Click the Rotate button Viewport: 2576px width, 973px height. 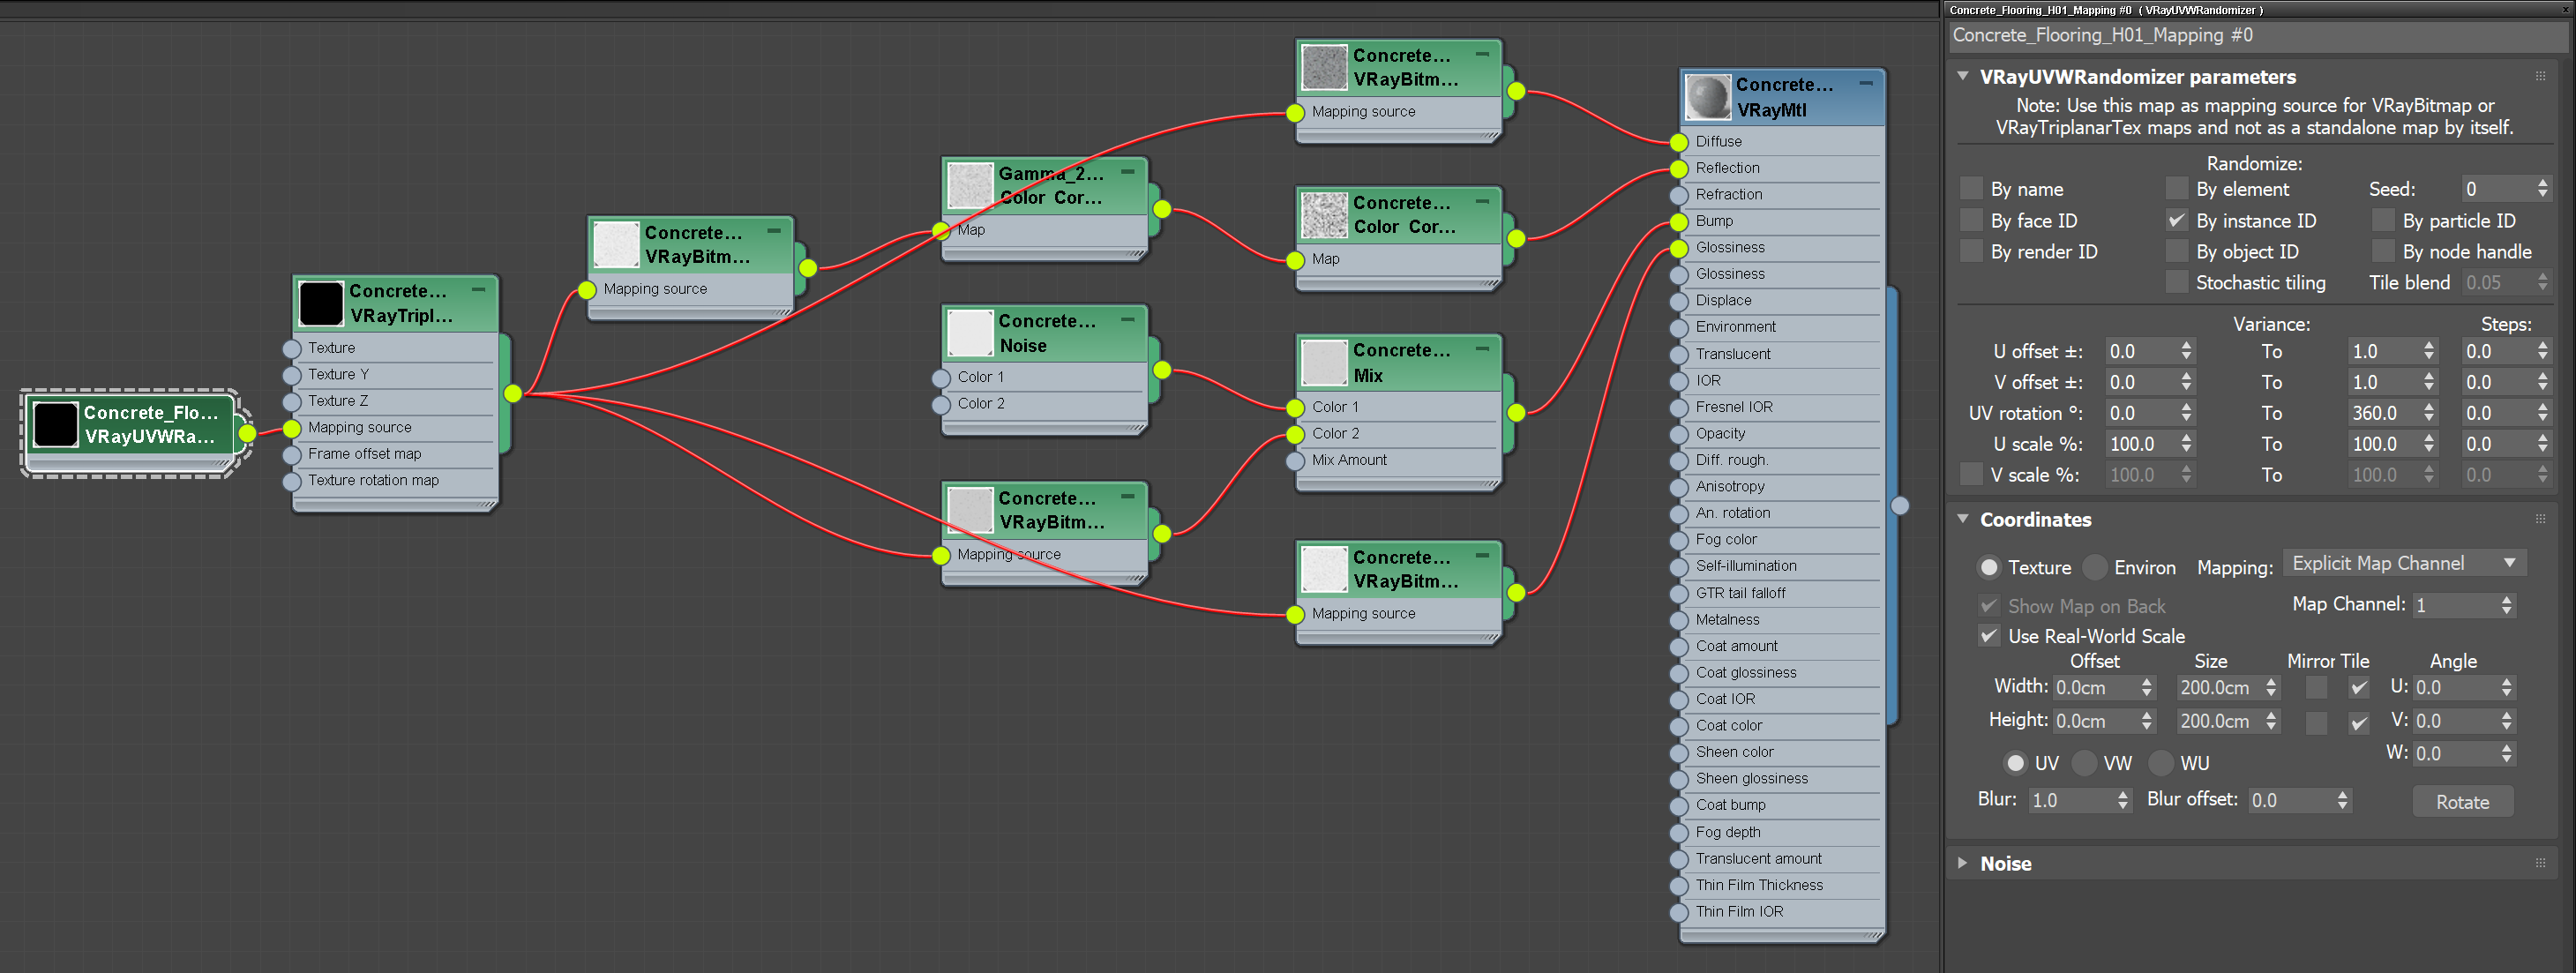[2462, 801]
